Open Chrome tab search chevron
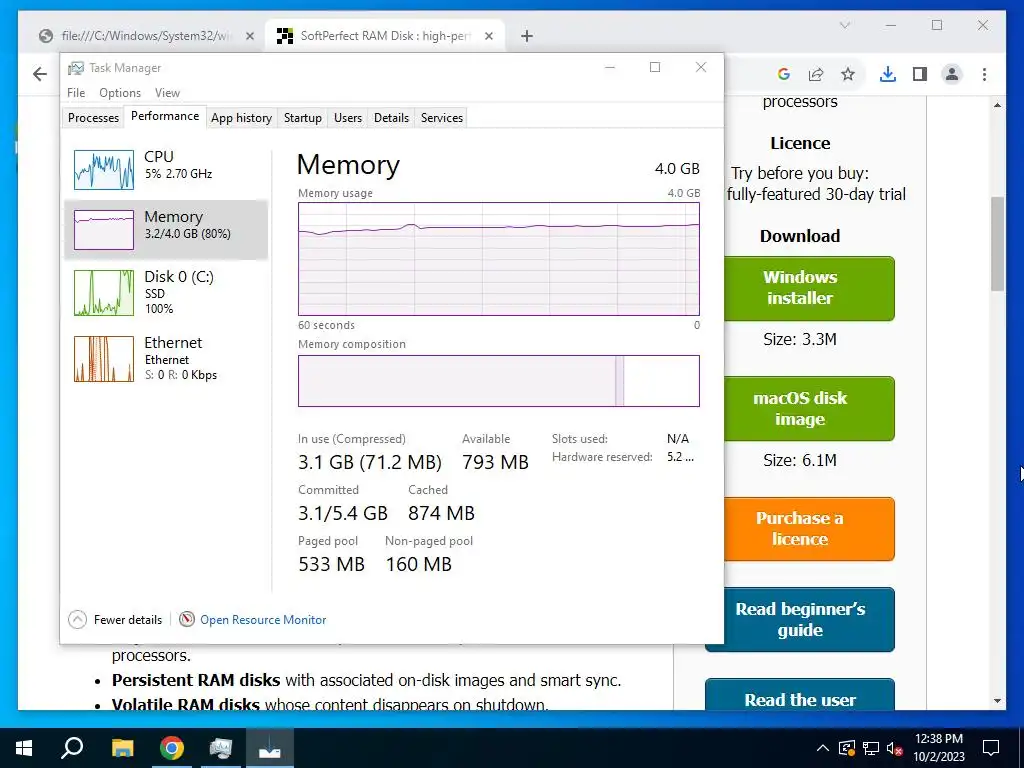 click(x=844, y=25)
